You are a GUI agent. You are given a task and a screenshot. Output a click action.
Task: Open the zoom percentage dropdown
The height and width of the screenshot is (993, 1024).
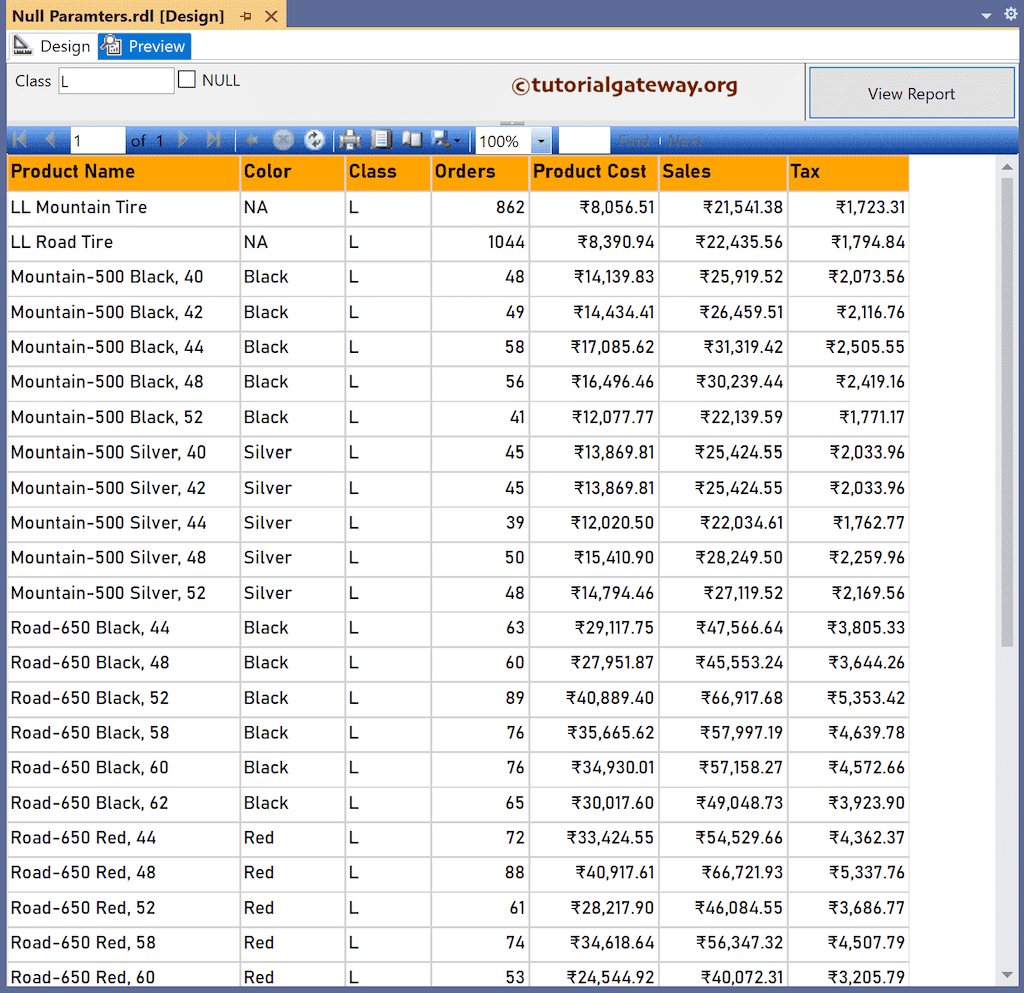(541, 140)
